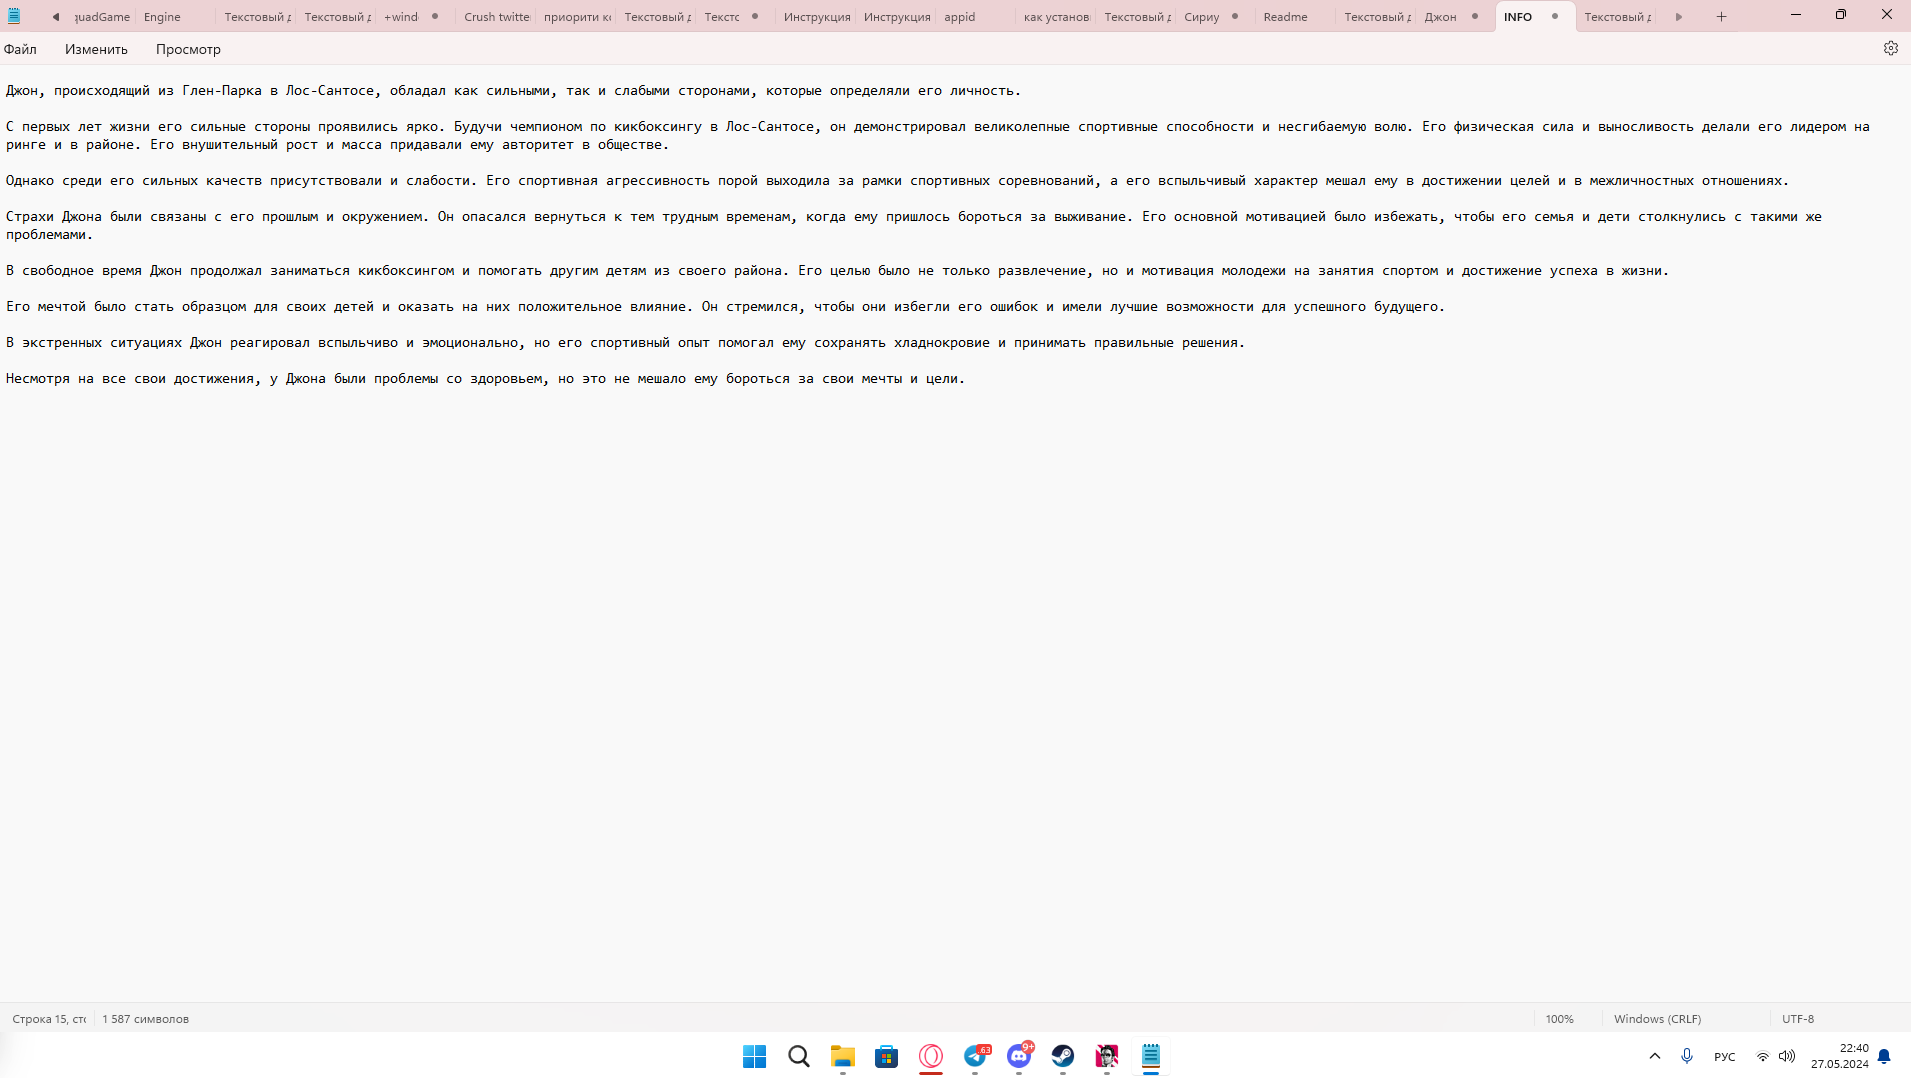1911x1078 pixels.
Task: Add a new tab with plus button
Action: coord(1721,17)
